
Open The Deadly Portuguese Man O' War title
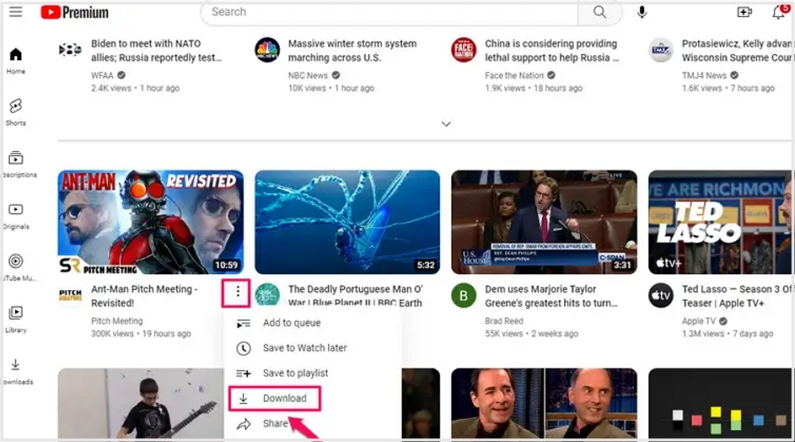coord(355,295)
